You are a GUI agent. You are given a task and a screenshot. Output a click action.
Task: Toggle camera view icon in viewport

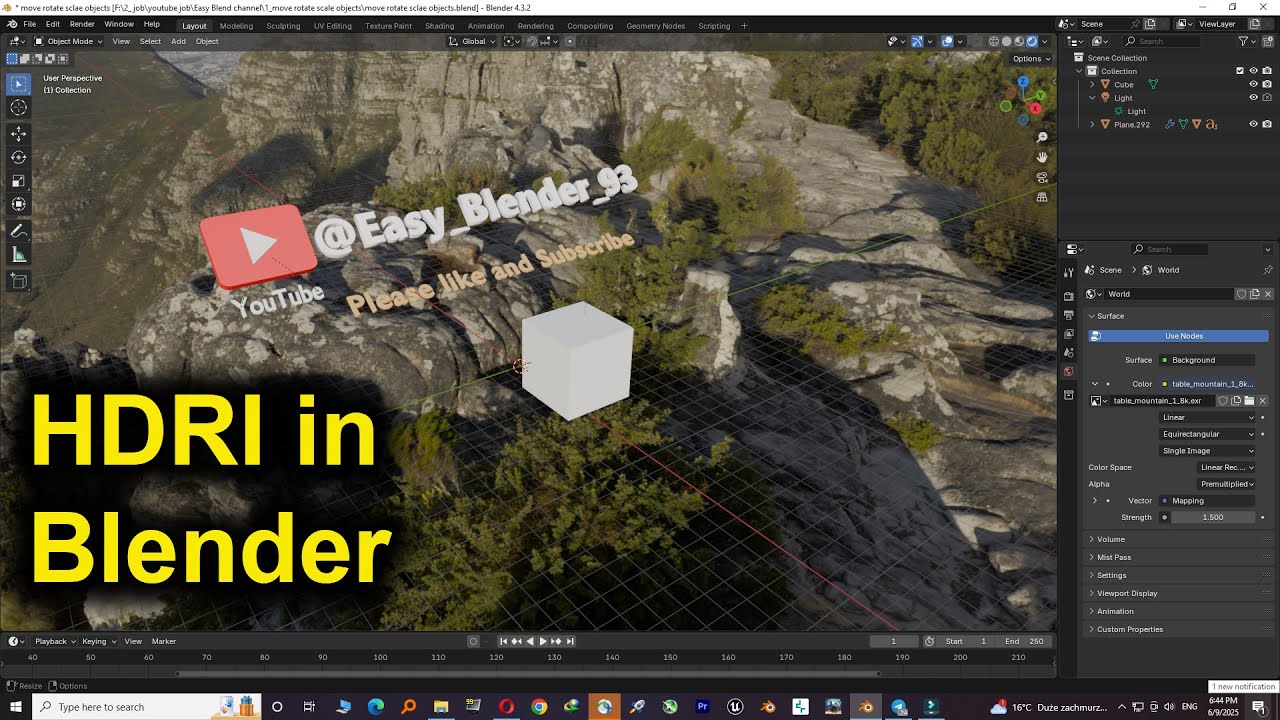click(1042, 177)
